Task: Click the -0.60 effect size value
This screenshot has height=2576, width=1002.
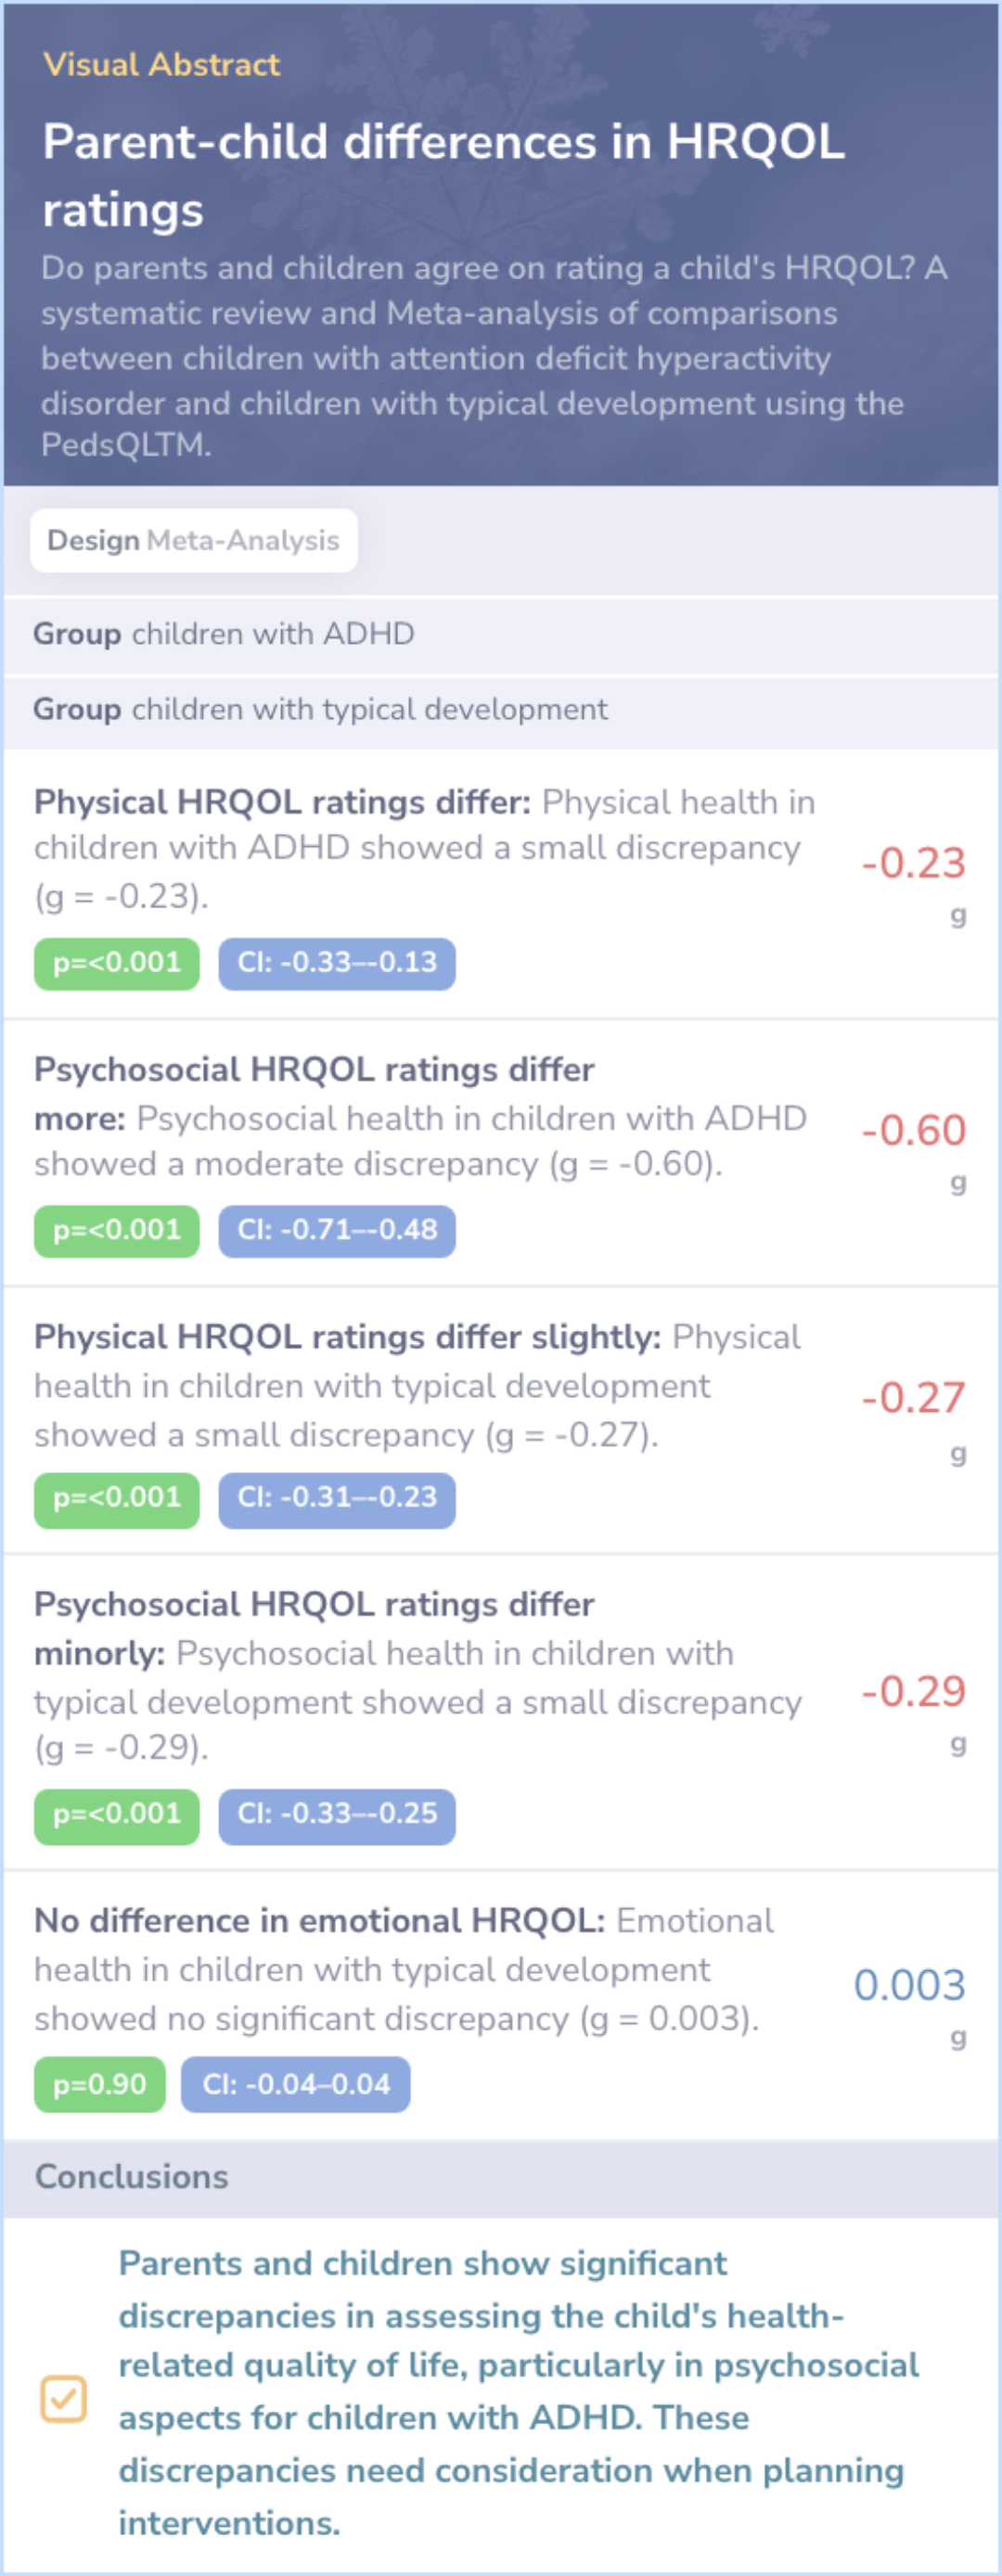Action: (913, 1131)
